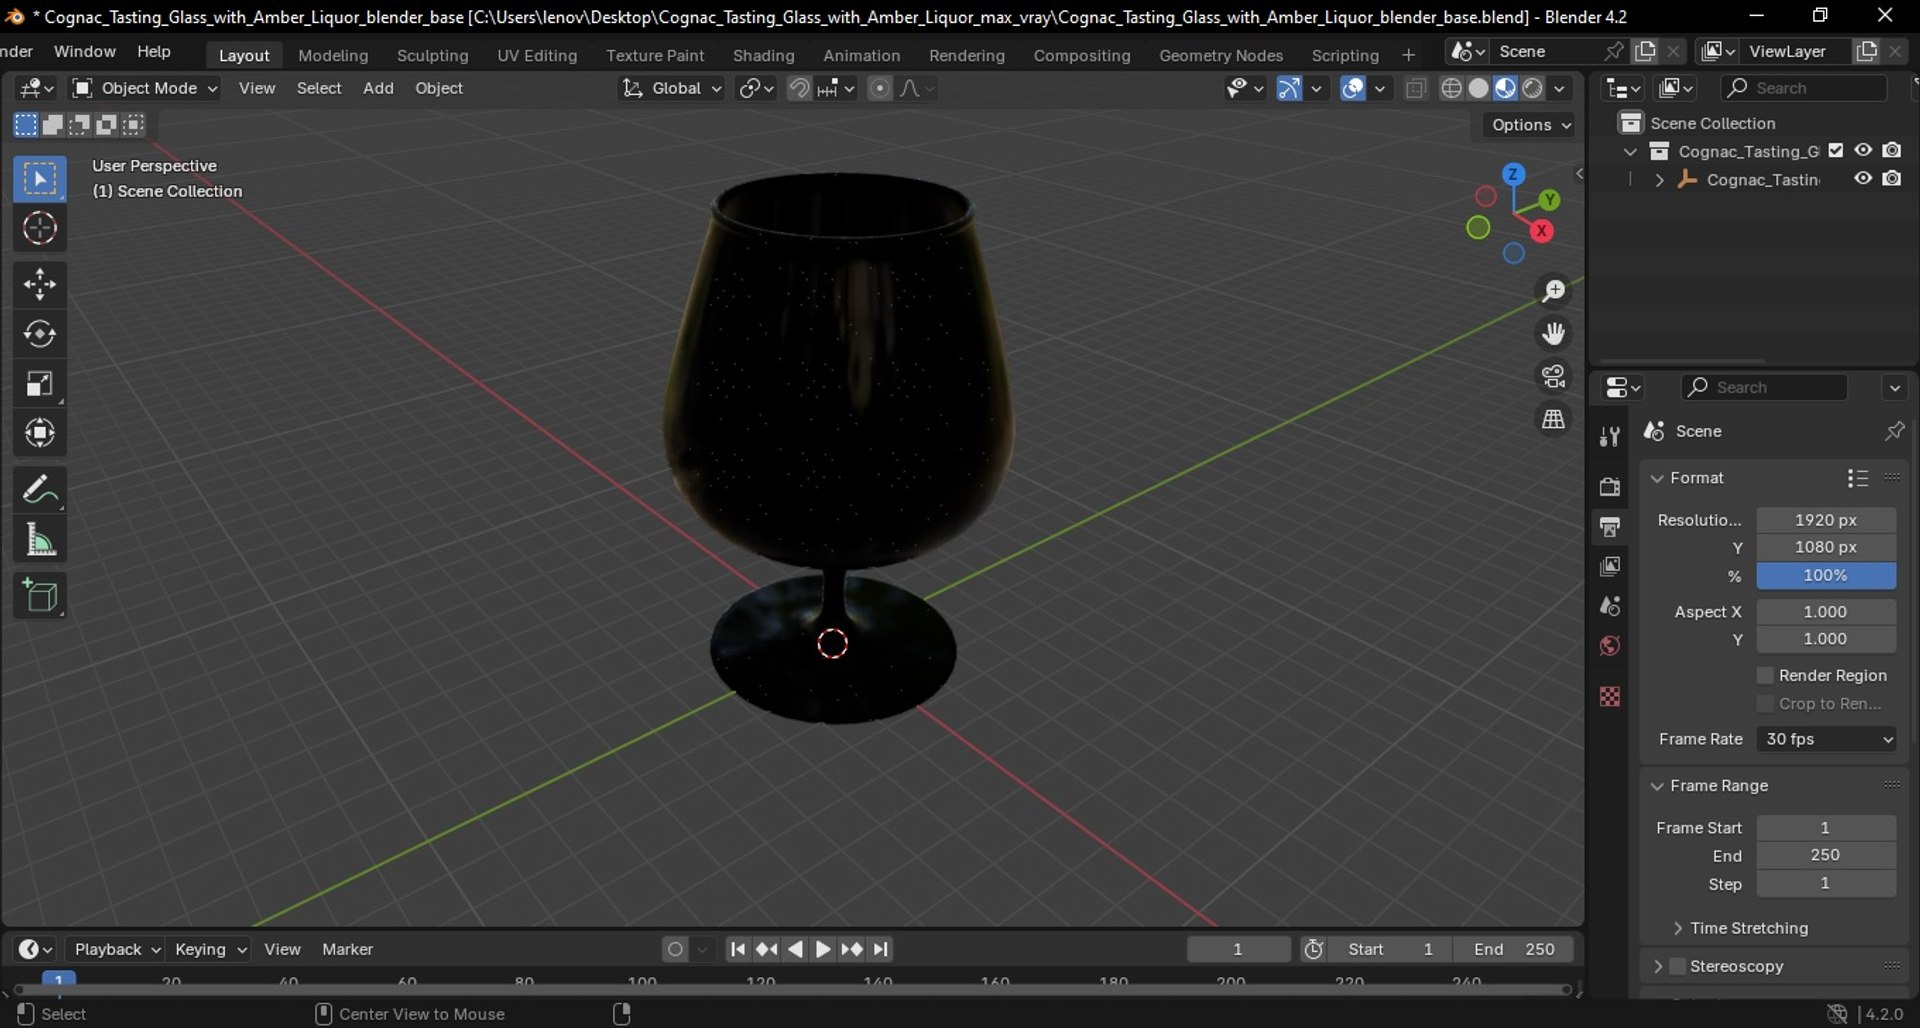This screenshot has width=1920, height=1028.
Task: Expand the Cognac_Tastin object tree row
Action: pyautogui.click(x=1659, y=180)
